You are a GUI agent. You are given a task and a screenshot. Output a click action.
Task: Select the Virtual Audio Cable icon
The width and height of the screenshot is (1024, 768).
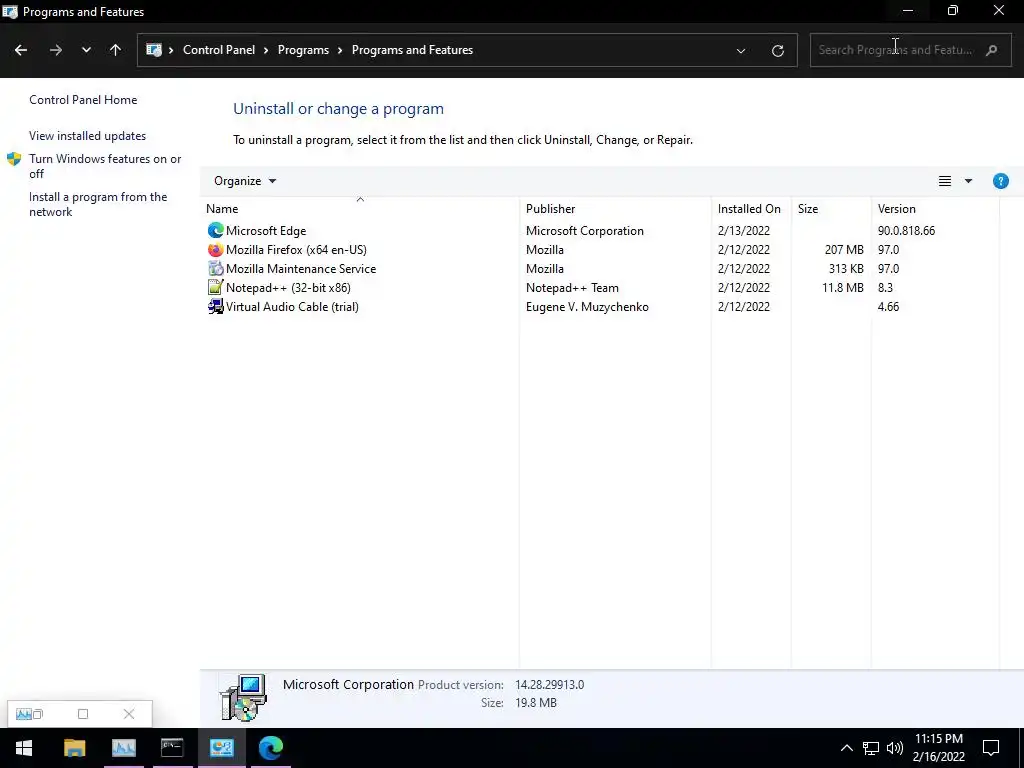(x=215, y=306)
